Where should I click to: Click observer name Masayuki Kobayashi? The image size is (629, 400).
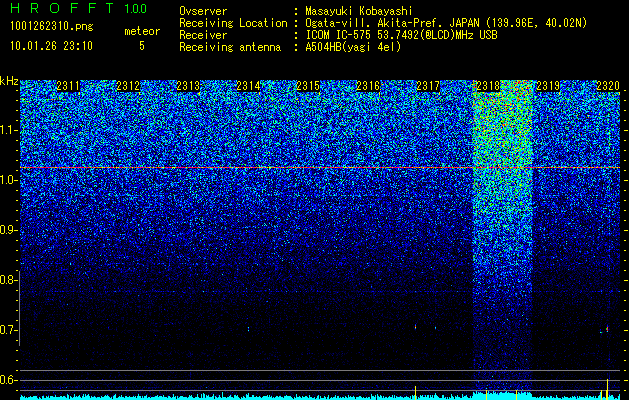coord(359,11)
